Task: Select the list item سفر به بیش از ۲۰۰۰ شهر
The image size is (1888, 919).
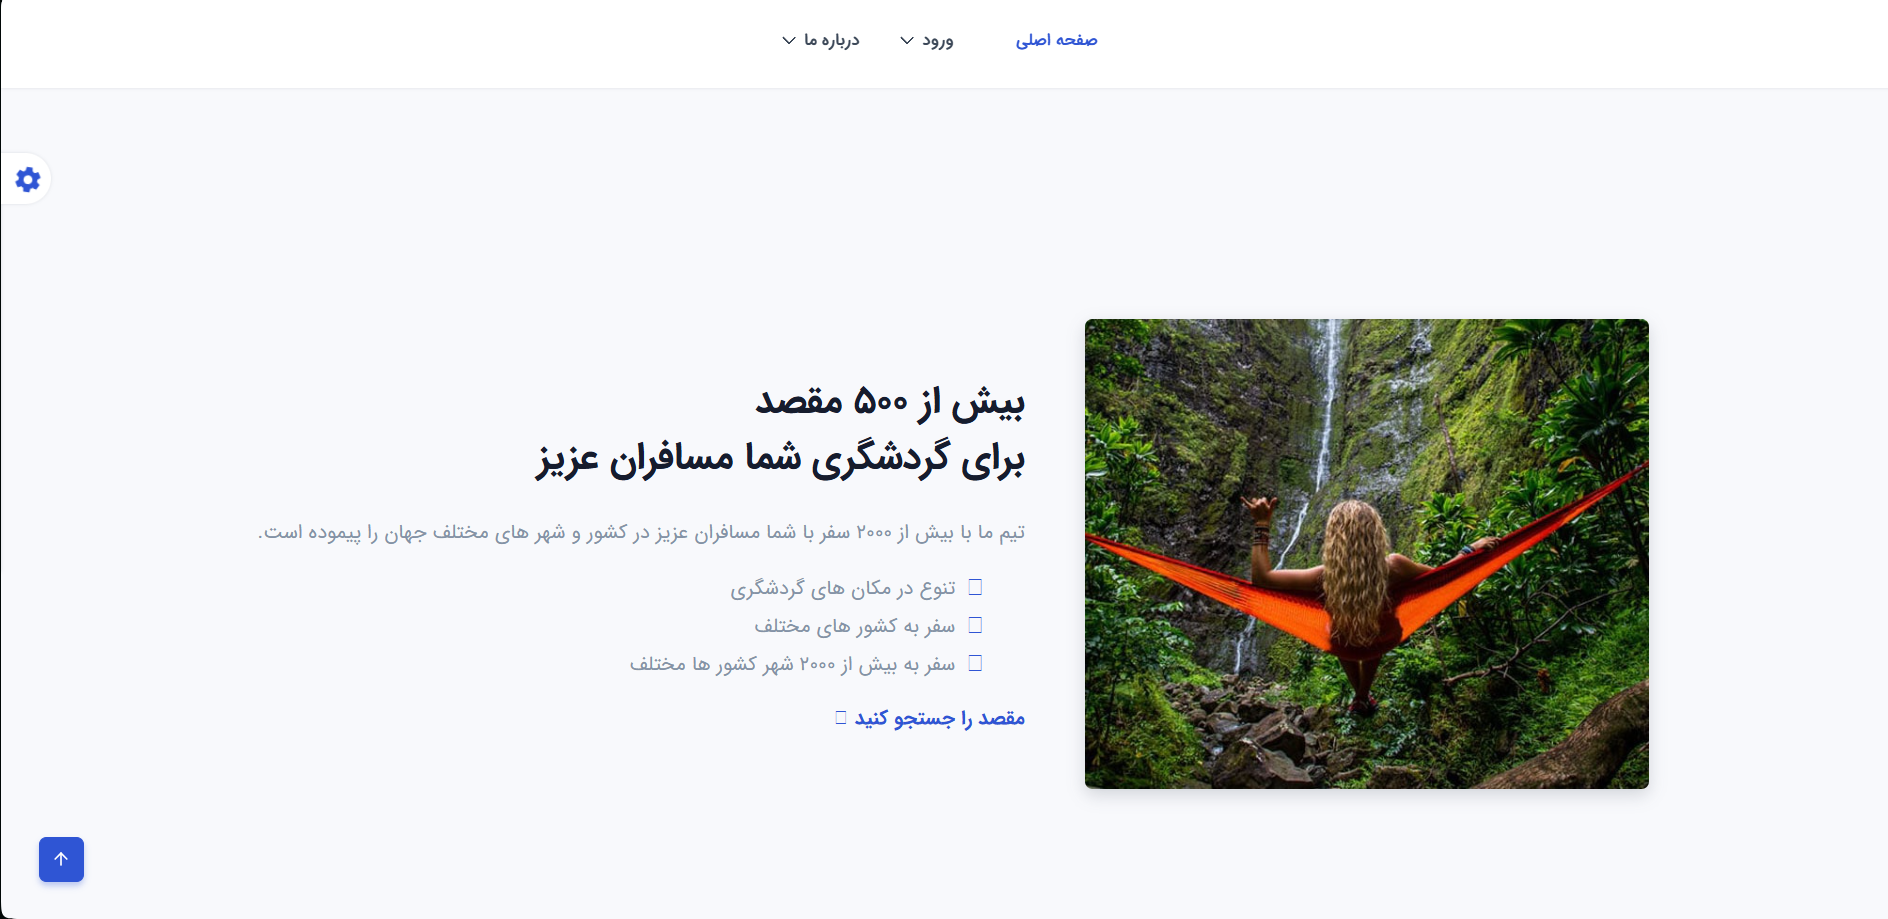Action: (793, 664)
